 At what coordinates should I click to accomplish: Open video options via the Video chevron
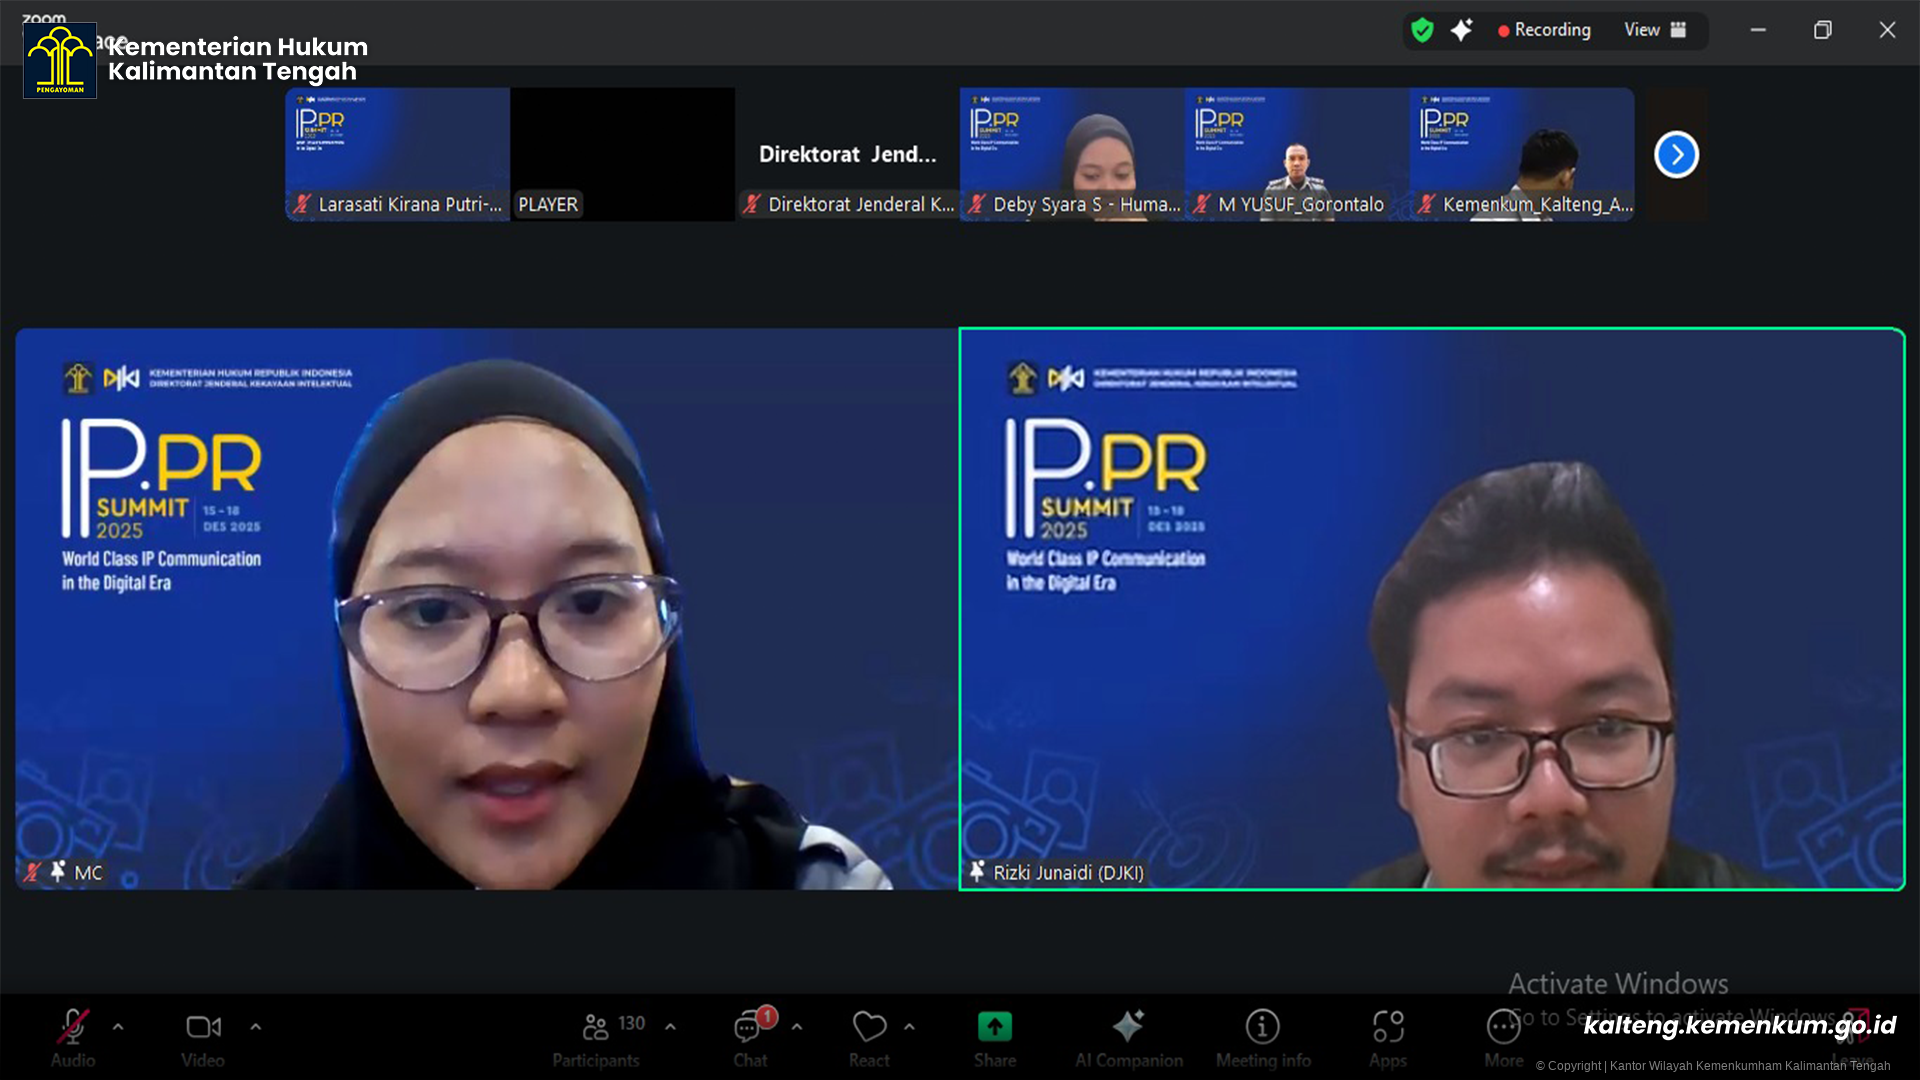[x=256, y=1026]
